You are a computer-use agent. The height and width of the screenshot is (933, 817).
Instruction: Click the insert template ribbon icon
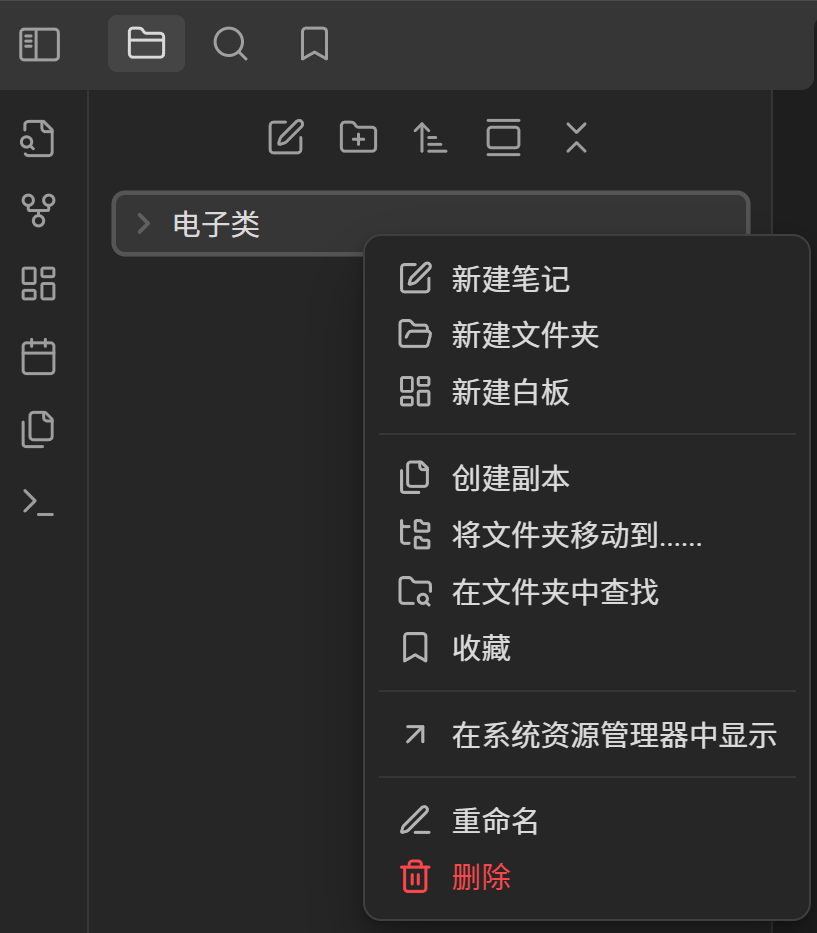tap(38, 429)
